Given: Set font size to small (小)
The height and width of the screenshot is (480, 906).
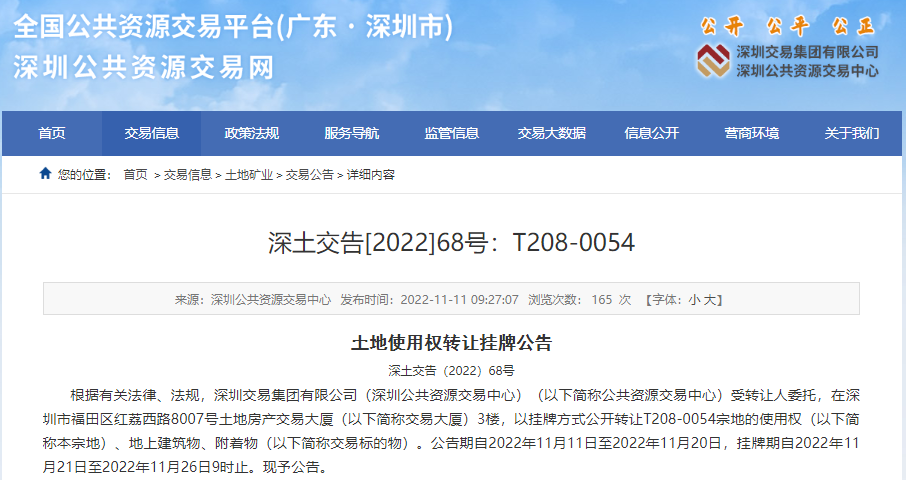Looking at the screenshot, I should [694, 299].
